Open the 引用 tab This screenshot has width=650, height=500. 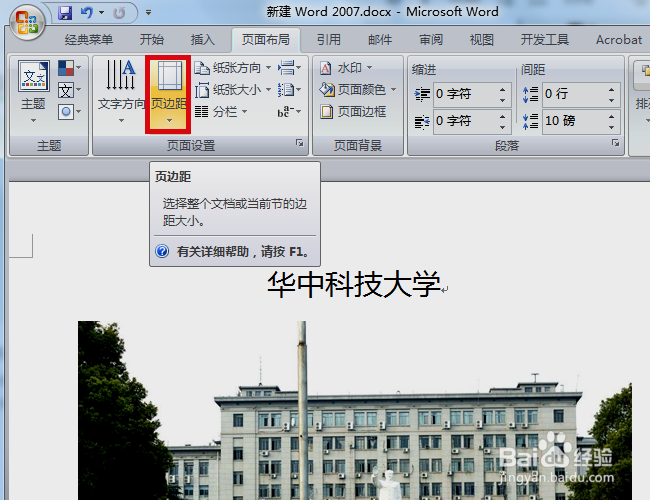pyautogui.click(x=329, y=40)
